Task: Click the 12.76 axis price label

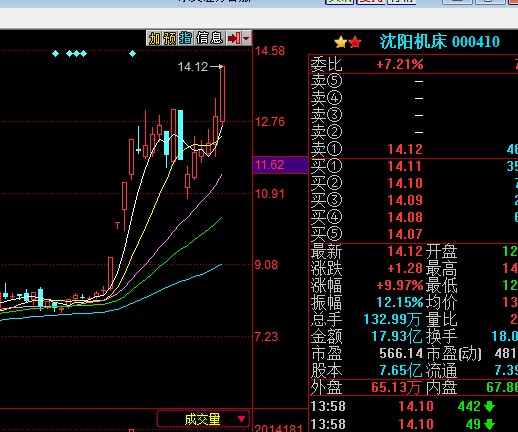Action: coord(270,122)
